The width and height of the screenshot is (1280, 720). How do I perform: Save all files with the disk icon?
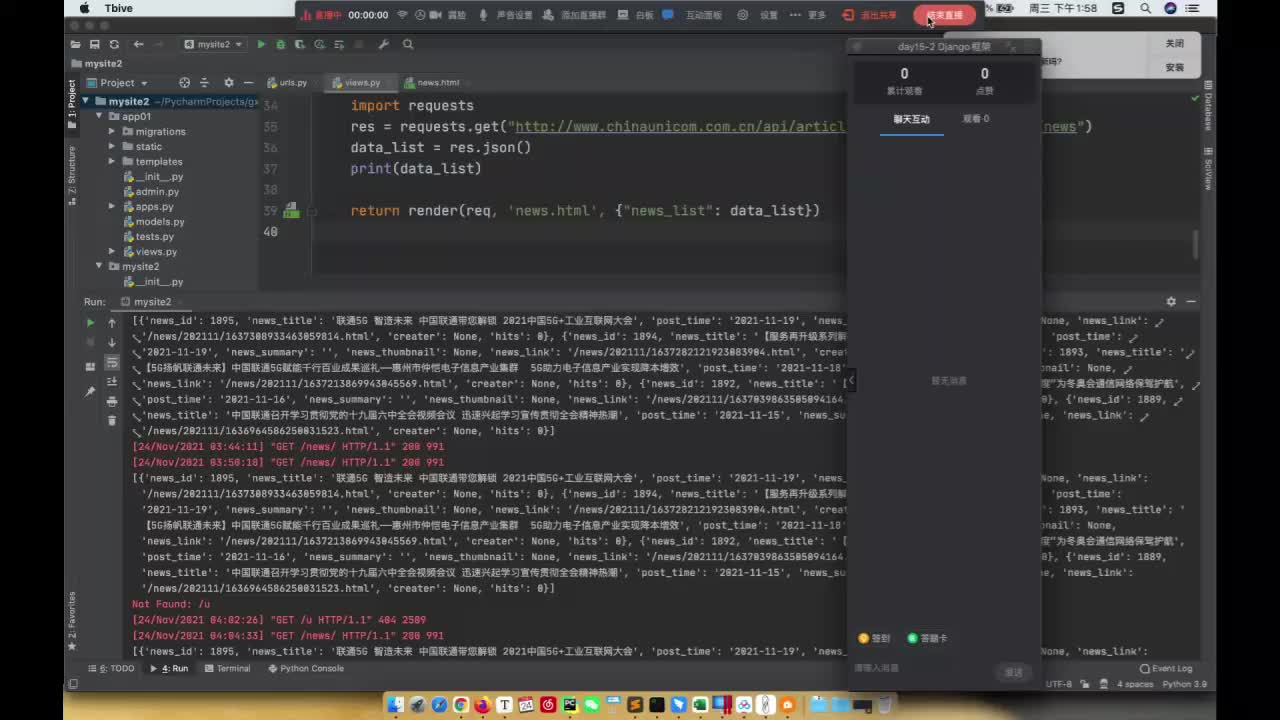(x=95, y=44)
